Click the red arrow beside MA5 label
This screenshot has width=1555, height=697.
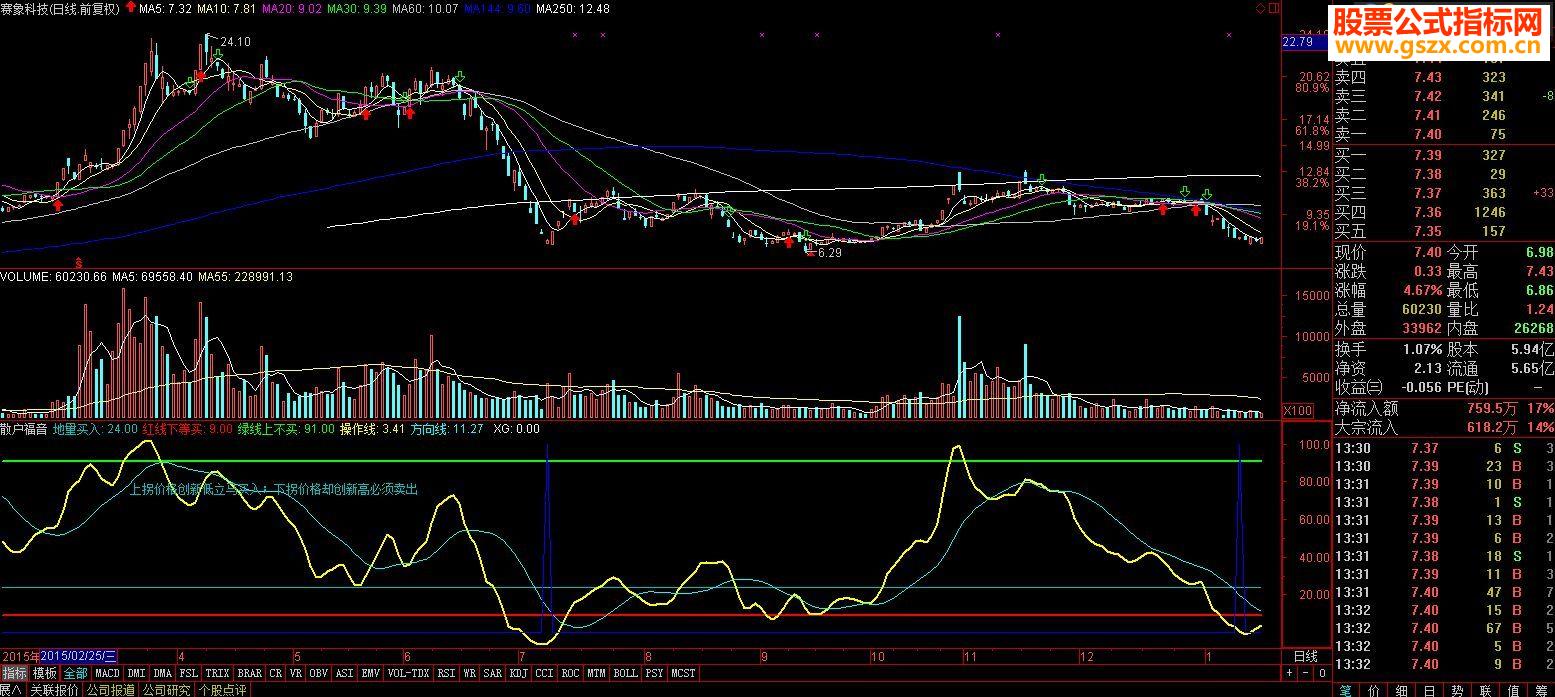tap(130, 8)
